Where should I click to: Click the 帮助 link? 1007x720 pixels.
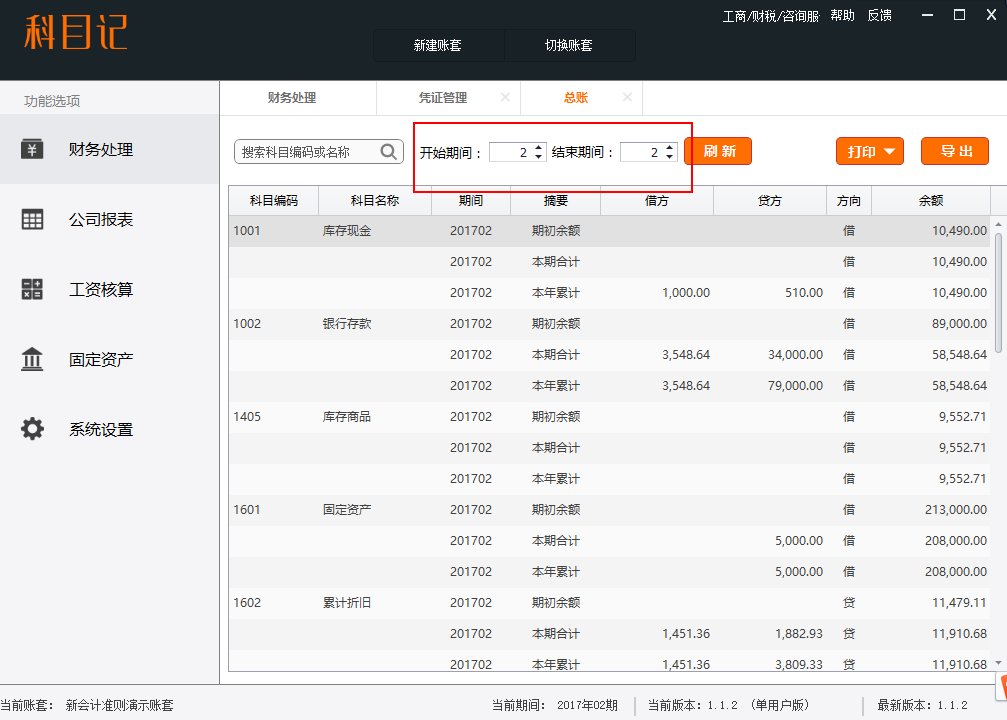(x=842, y=15)
